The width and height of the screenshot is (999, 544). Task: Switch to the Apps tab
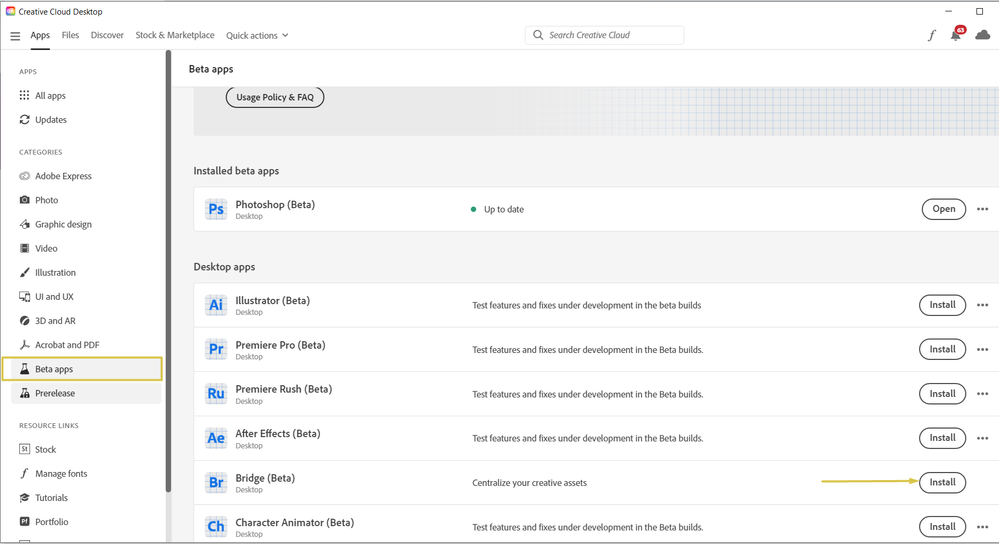coord(40,35)
